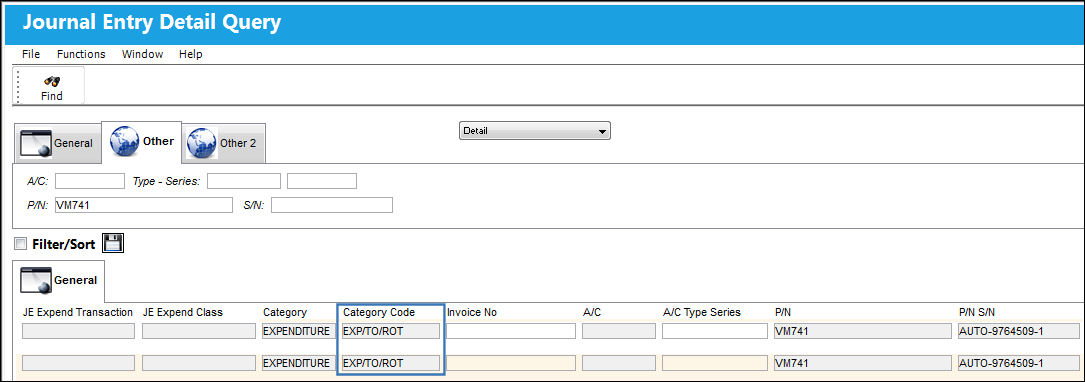Screen dimensions: 1085x382
Task: Click the Other tab globe icon
Action: coord(125,141)
